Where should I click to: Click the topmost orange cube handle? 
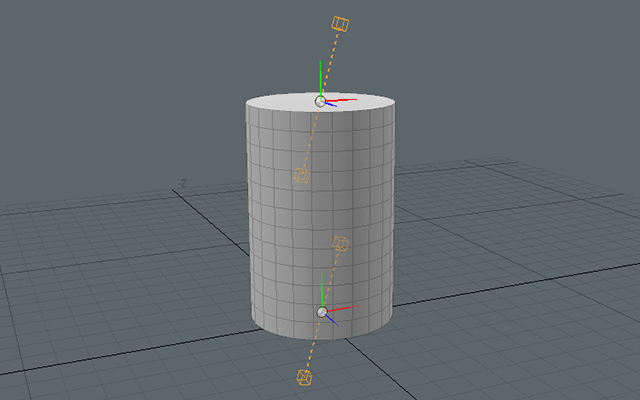pos(339,24)
